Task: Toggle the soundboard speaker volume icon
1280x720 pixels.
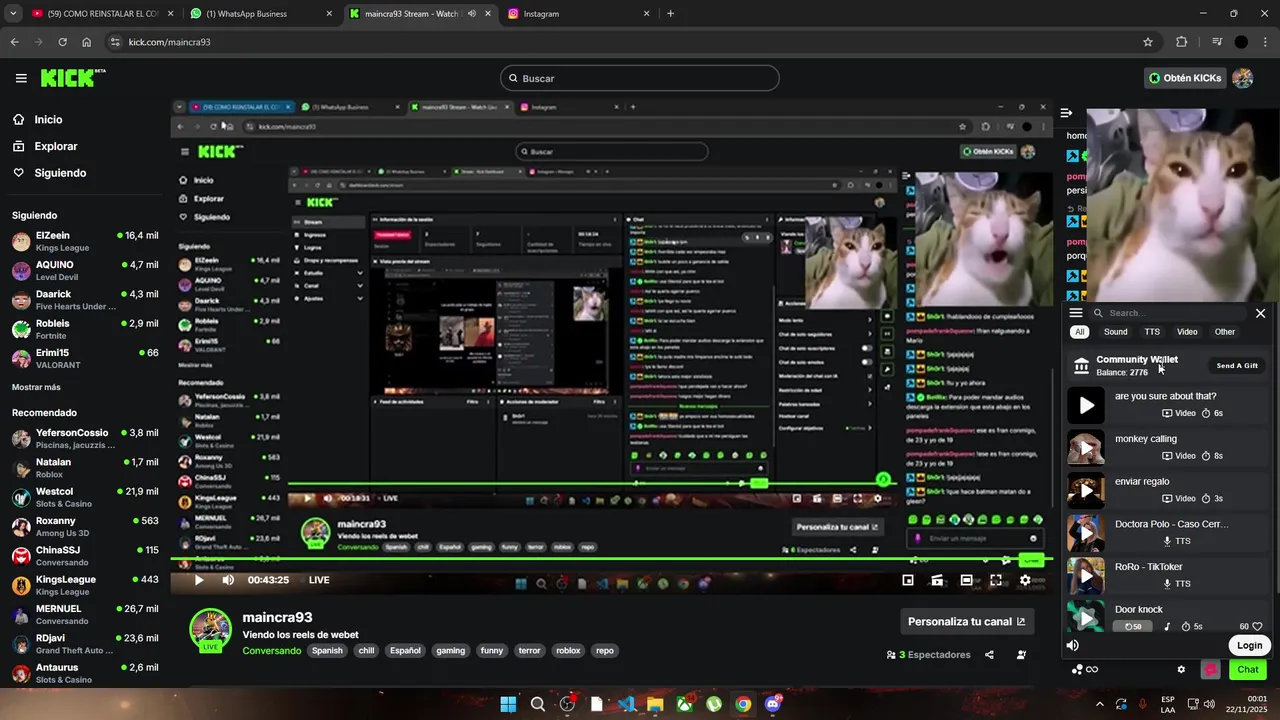Action: click(1073, 645)
